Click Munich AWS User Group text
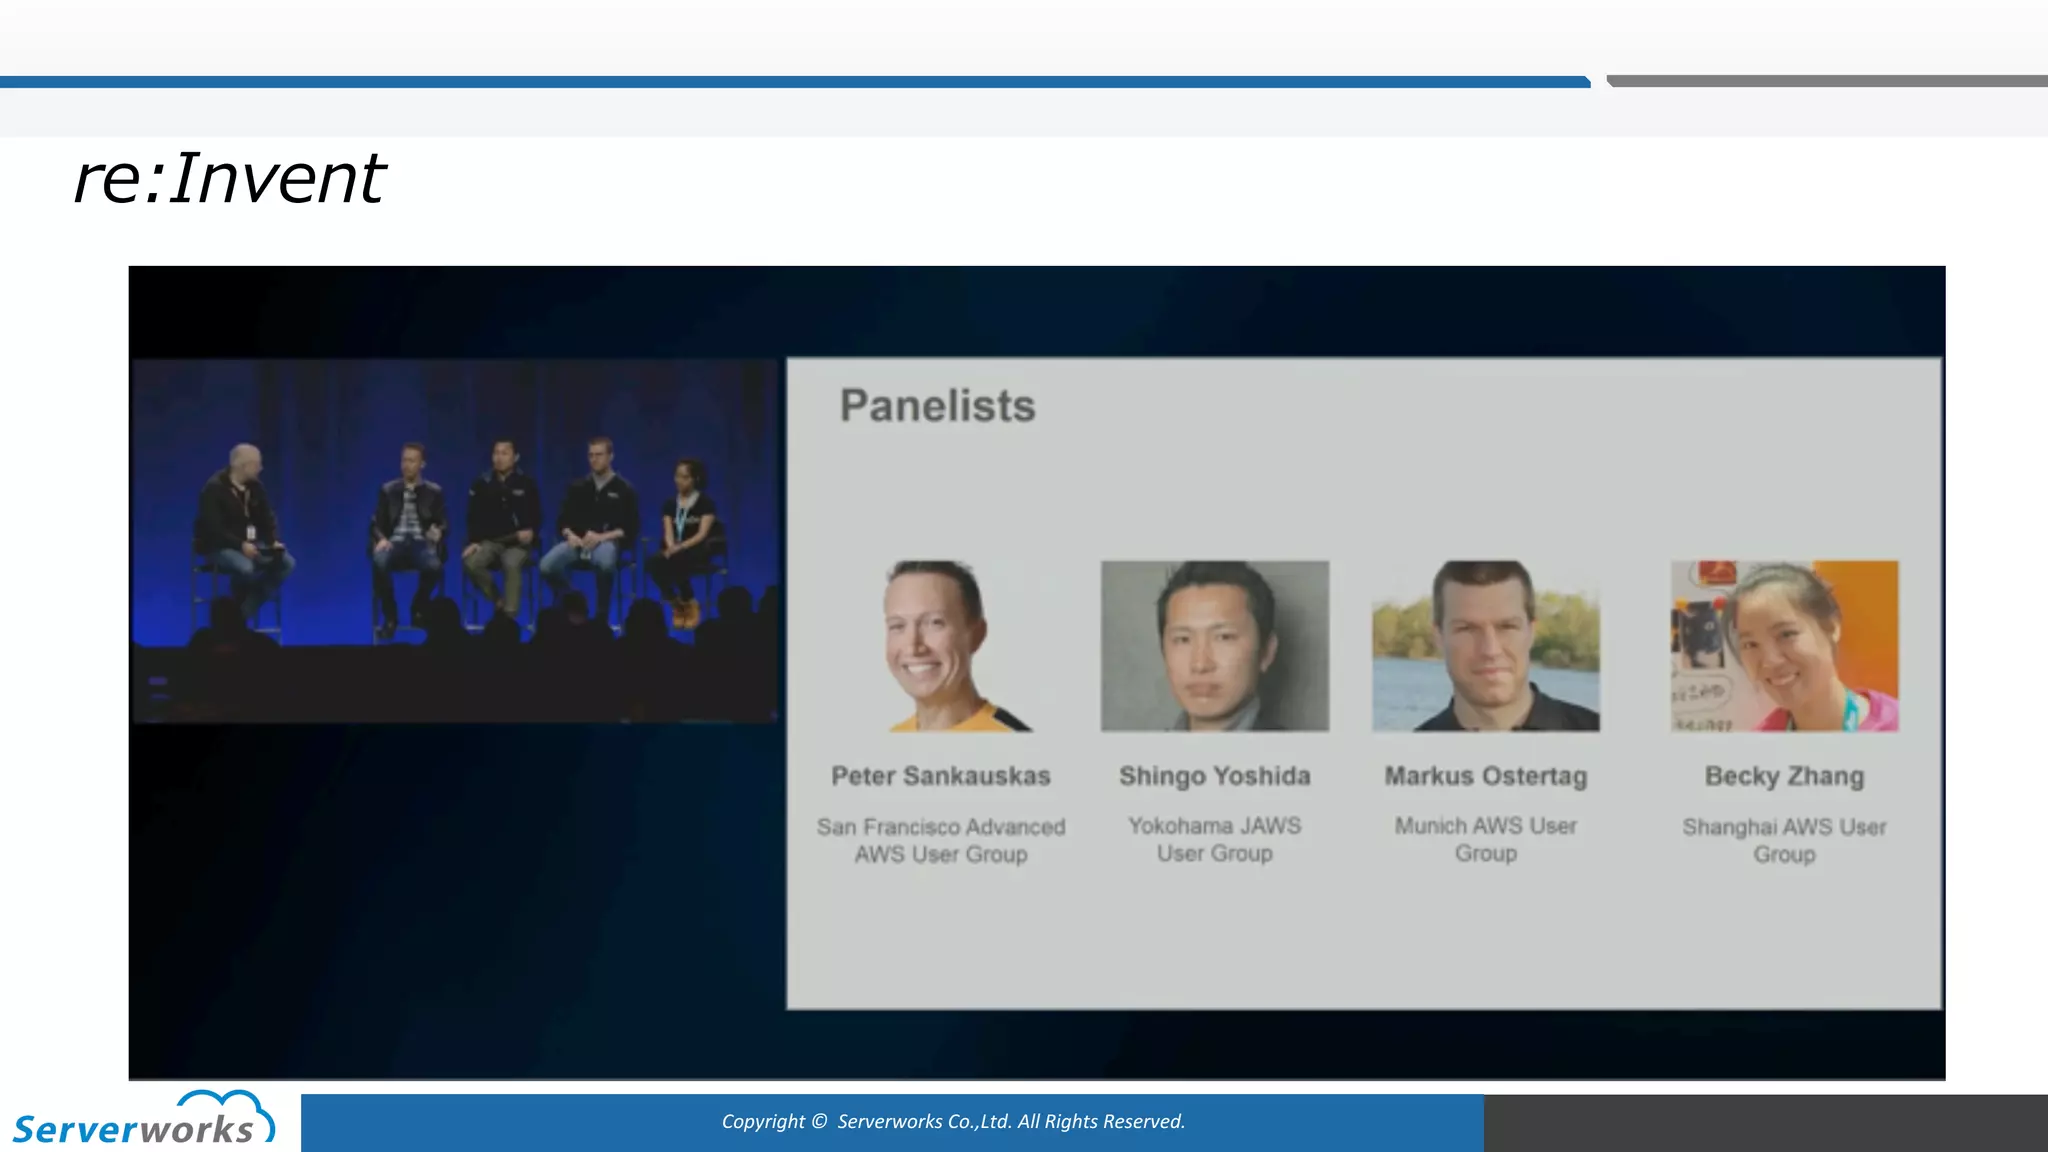The image size is (2048, 1152). pos(1485,839)
